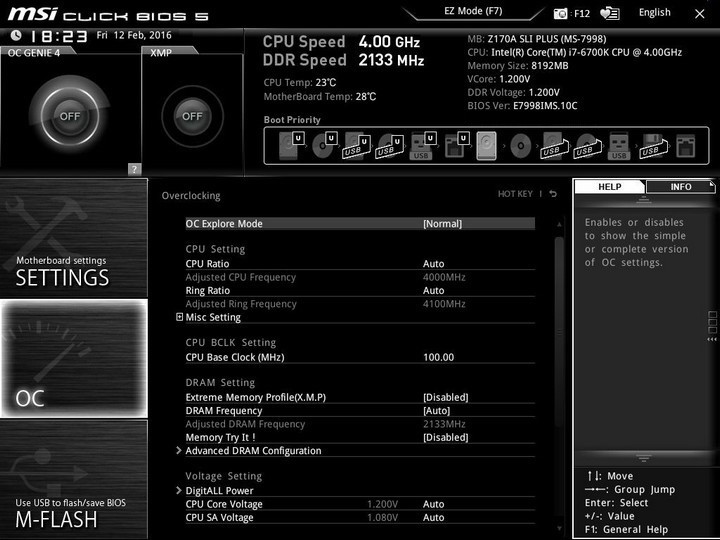Go back using the return arrow icon
The height and width of the screenshot is (540, 720).
click(553, 194)
